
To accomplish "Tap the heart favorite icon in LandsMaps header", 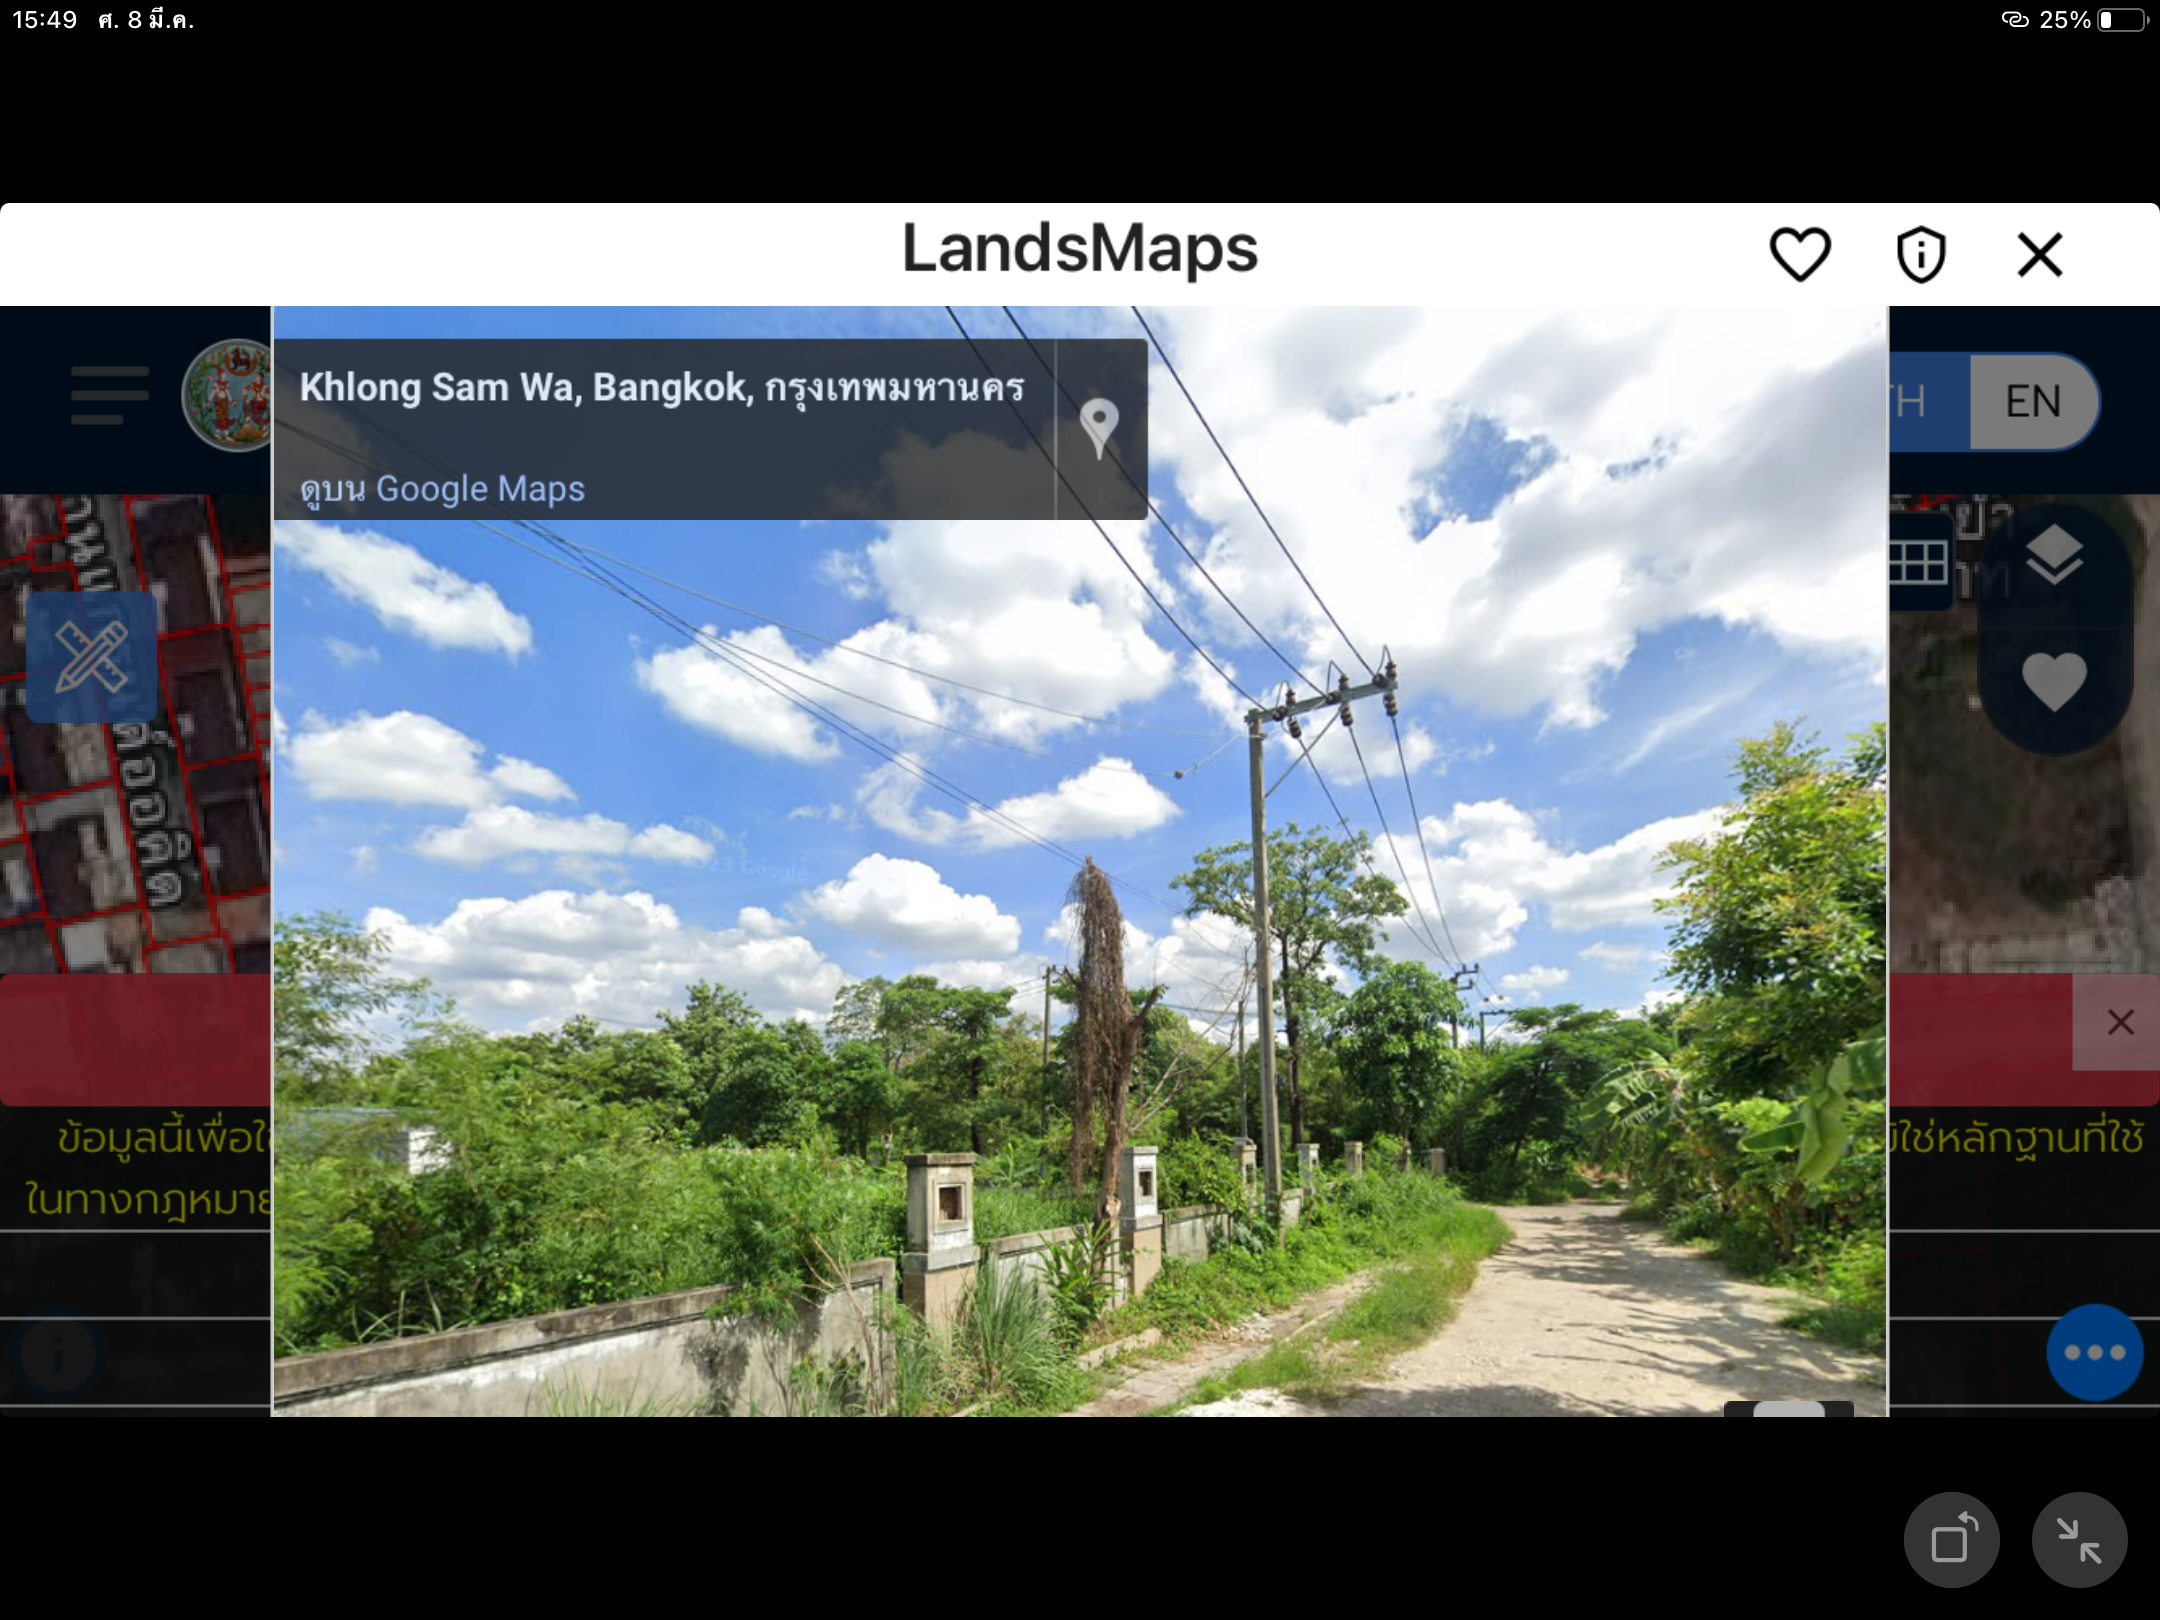I will [x=1800, y=254].
